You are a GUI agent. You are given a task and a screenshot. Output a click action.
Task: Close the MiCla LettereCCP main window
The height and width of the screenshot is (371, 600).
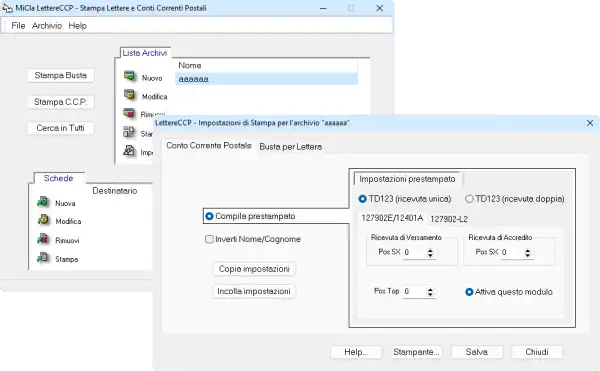379,8
